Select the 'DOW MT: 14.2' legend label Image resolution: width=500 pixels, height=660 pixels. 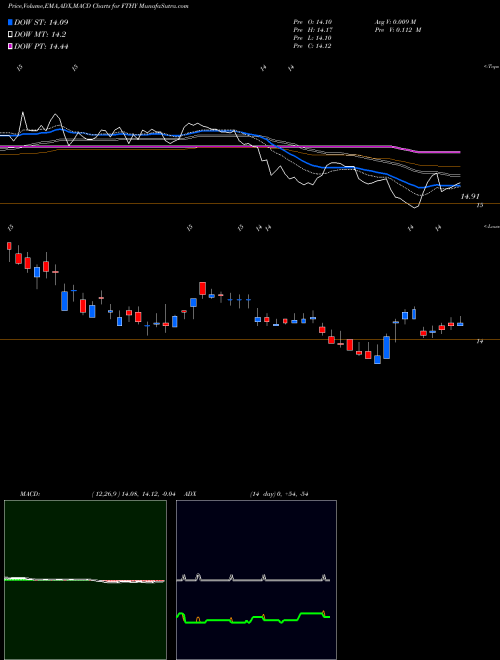[40, 35]
